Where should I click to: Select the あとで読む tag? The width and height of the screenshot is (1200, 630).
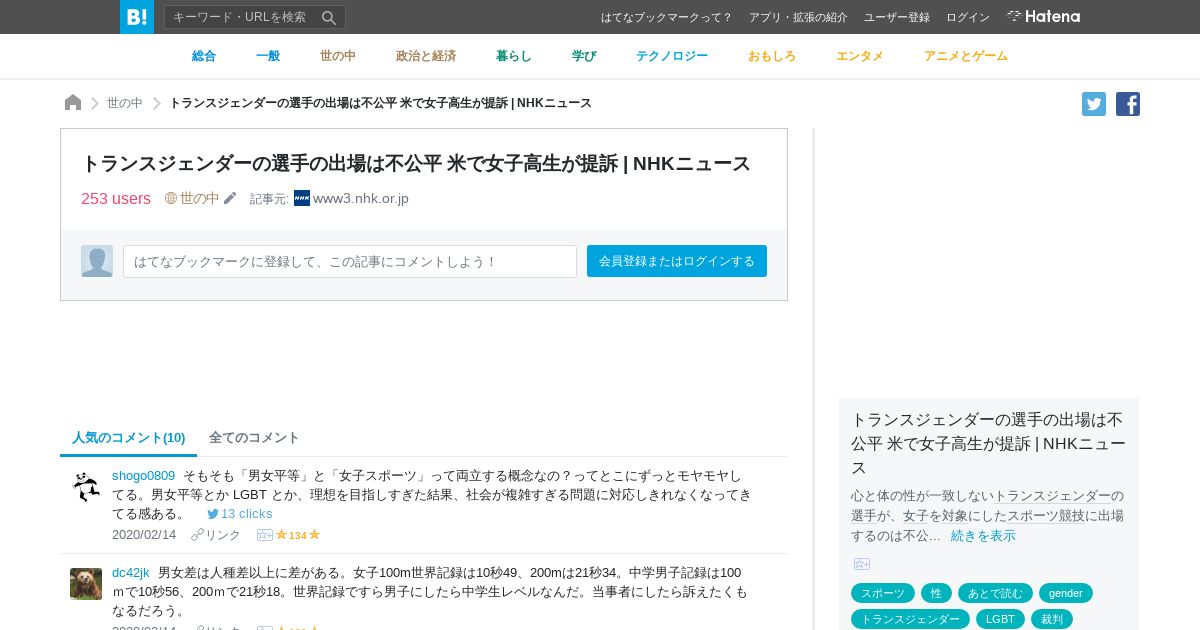pos(995,593)
